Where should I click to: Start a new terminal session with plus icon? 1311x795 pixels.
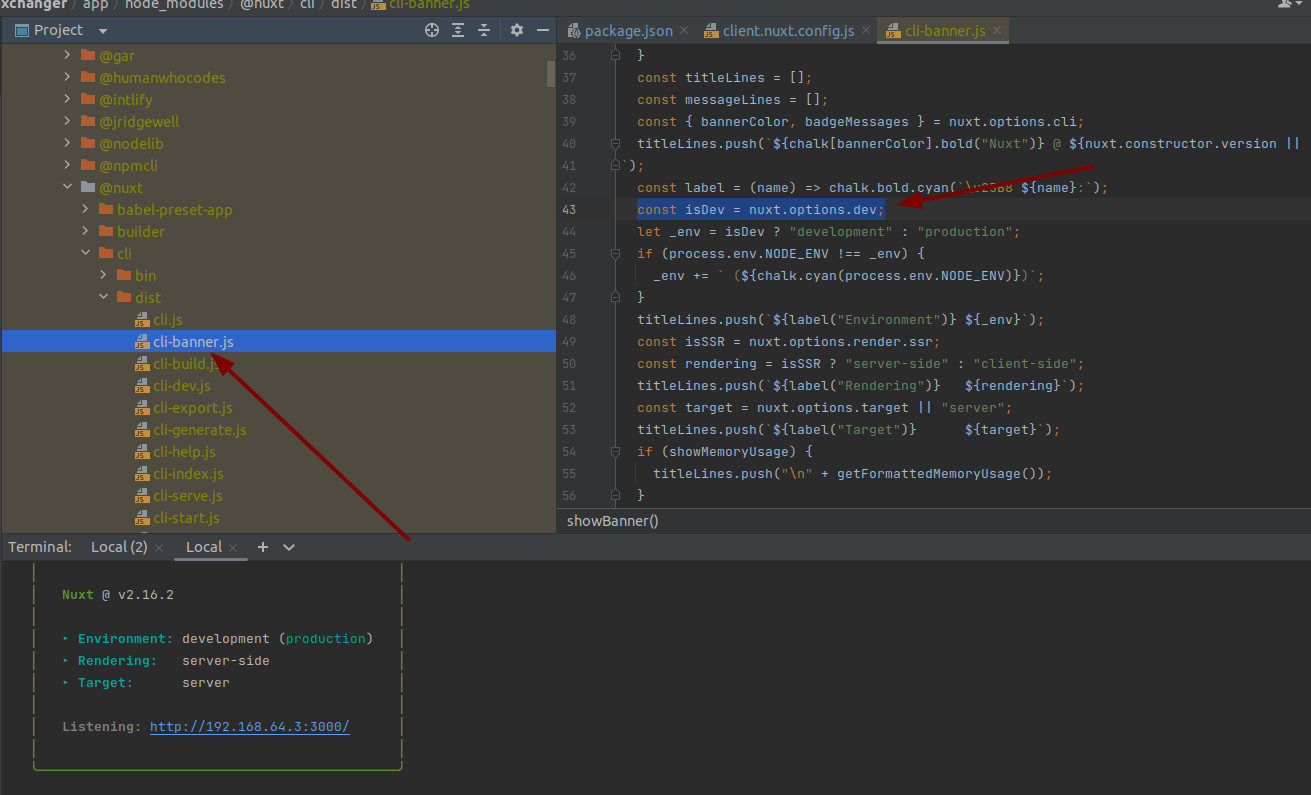coord(262,547)
